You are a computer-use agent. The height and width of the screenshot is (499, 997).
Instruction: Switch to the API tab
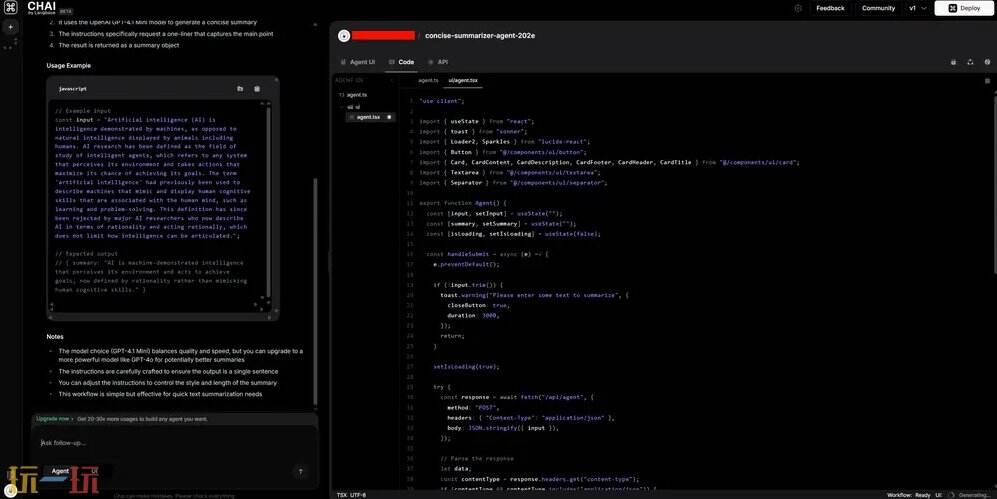[x=438, y=62]
